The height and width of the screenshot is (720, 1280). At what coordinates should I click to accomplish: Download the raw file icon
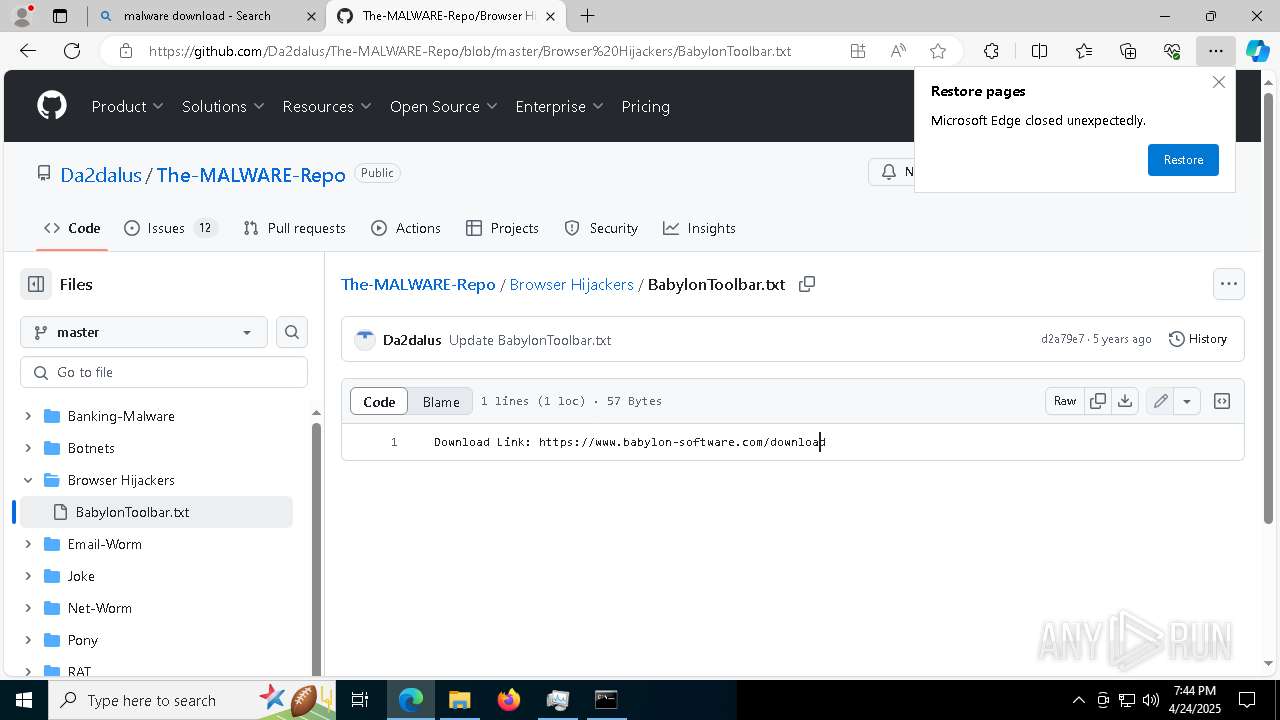pyautogui.click(x=1125, y=401)
